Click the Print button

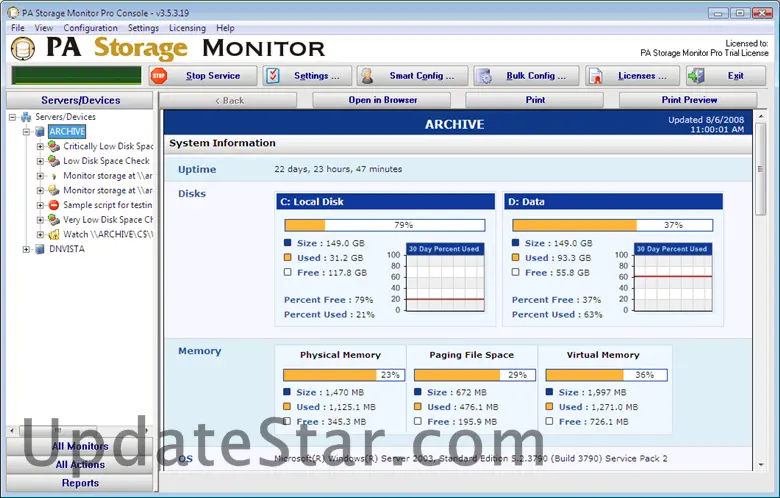[535, 100]
